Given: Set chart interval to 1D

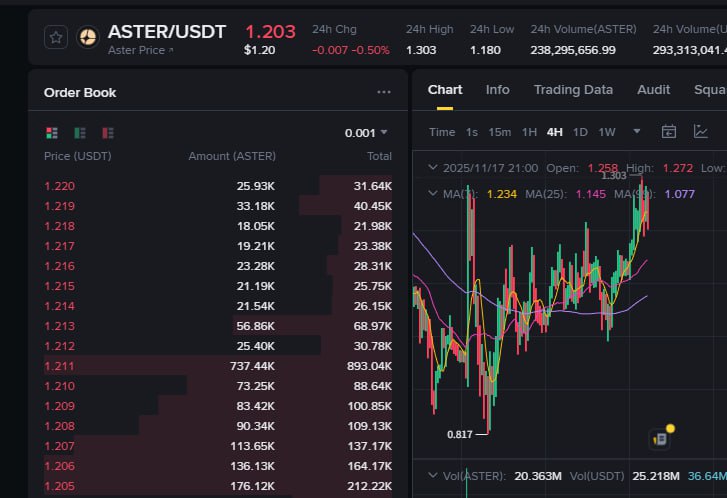Looking at the screenshot, I should (x=580, y=132).
